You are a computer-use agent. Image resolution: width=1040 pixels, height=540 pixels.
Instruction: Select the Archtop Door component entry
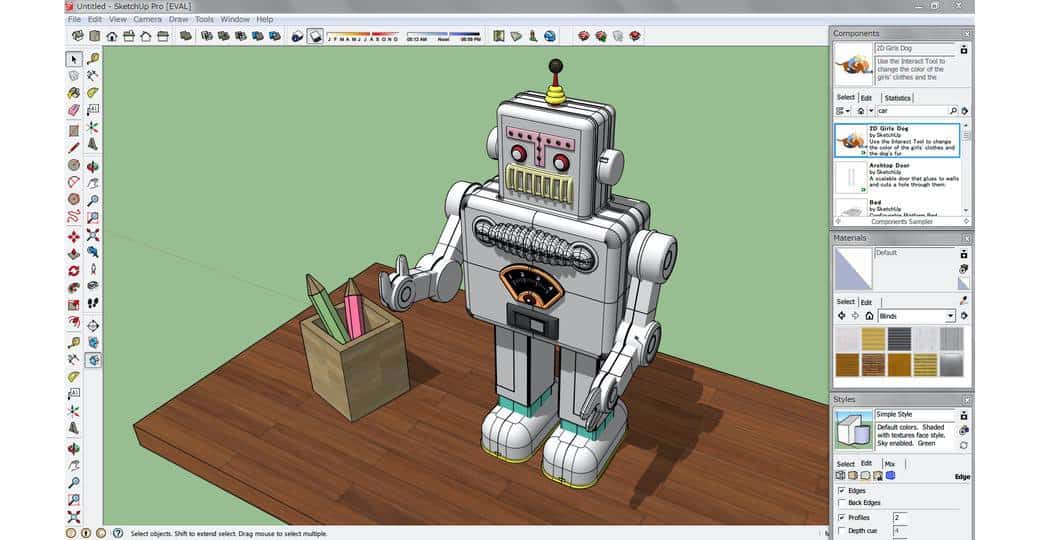point(897,177)
